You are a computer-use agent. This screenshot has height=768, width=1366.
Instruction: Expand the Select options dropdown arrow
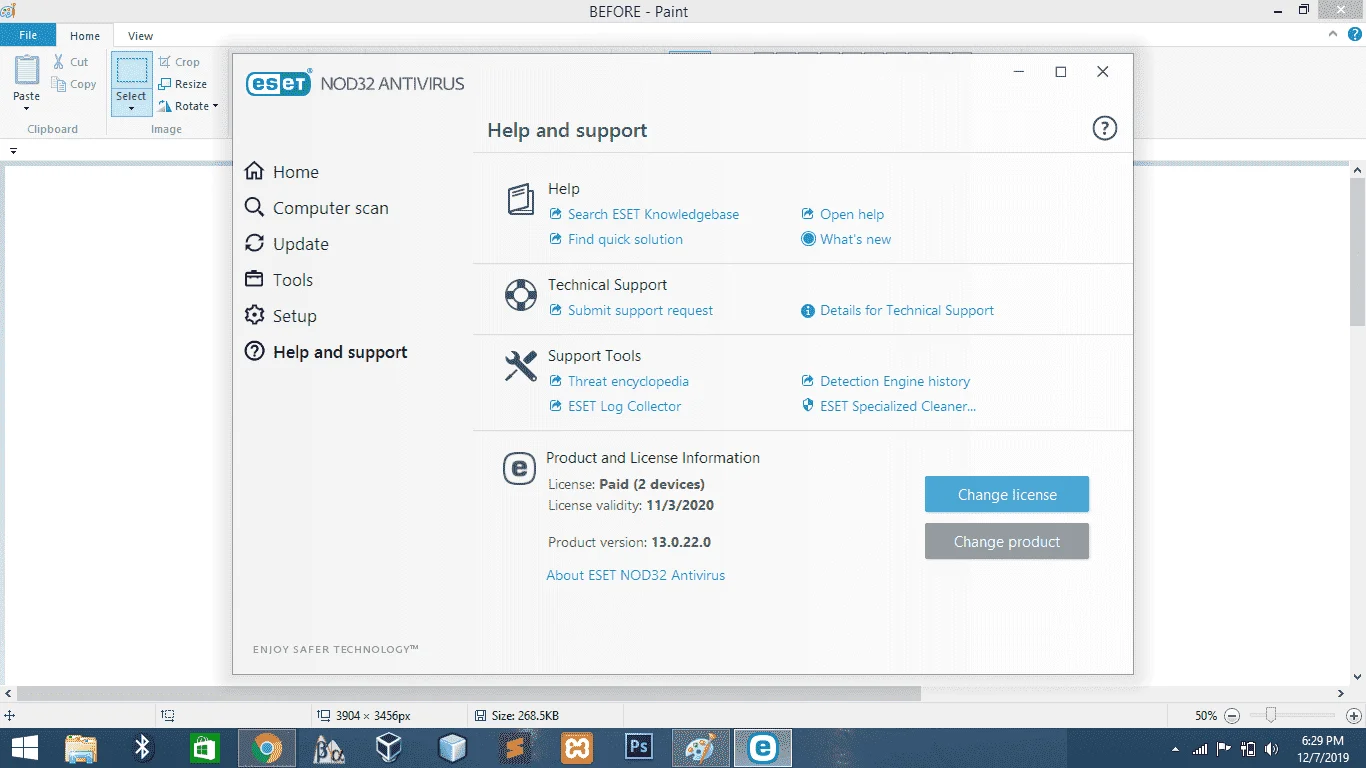click(131, 108)
